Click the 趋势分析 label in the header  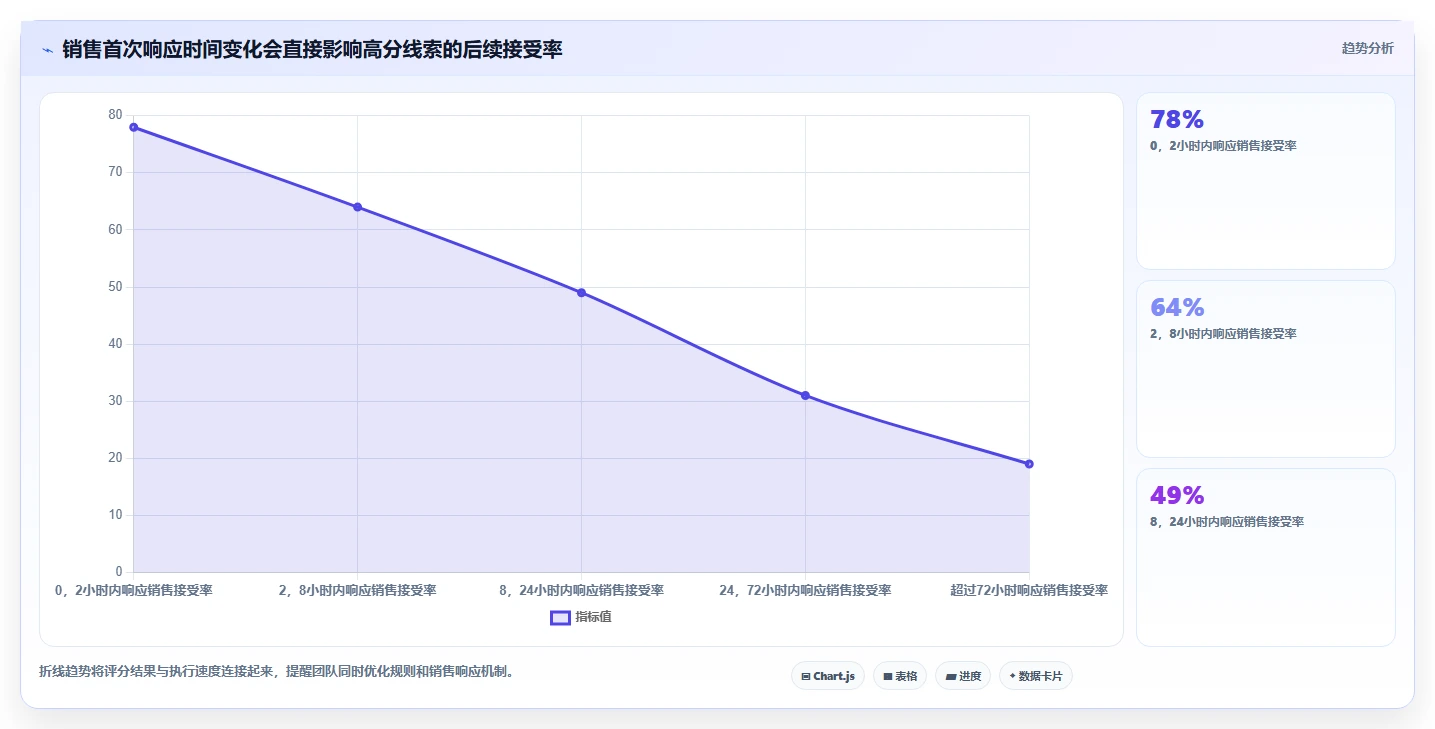click(1367, 48)
